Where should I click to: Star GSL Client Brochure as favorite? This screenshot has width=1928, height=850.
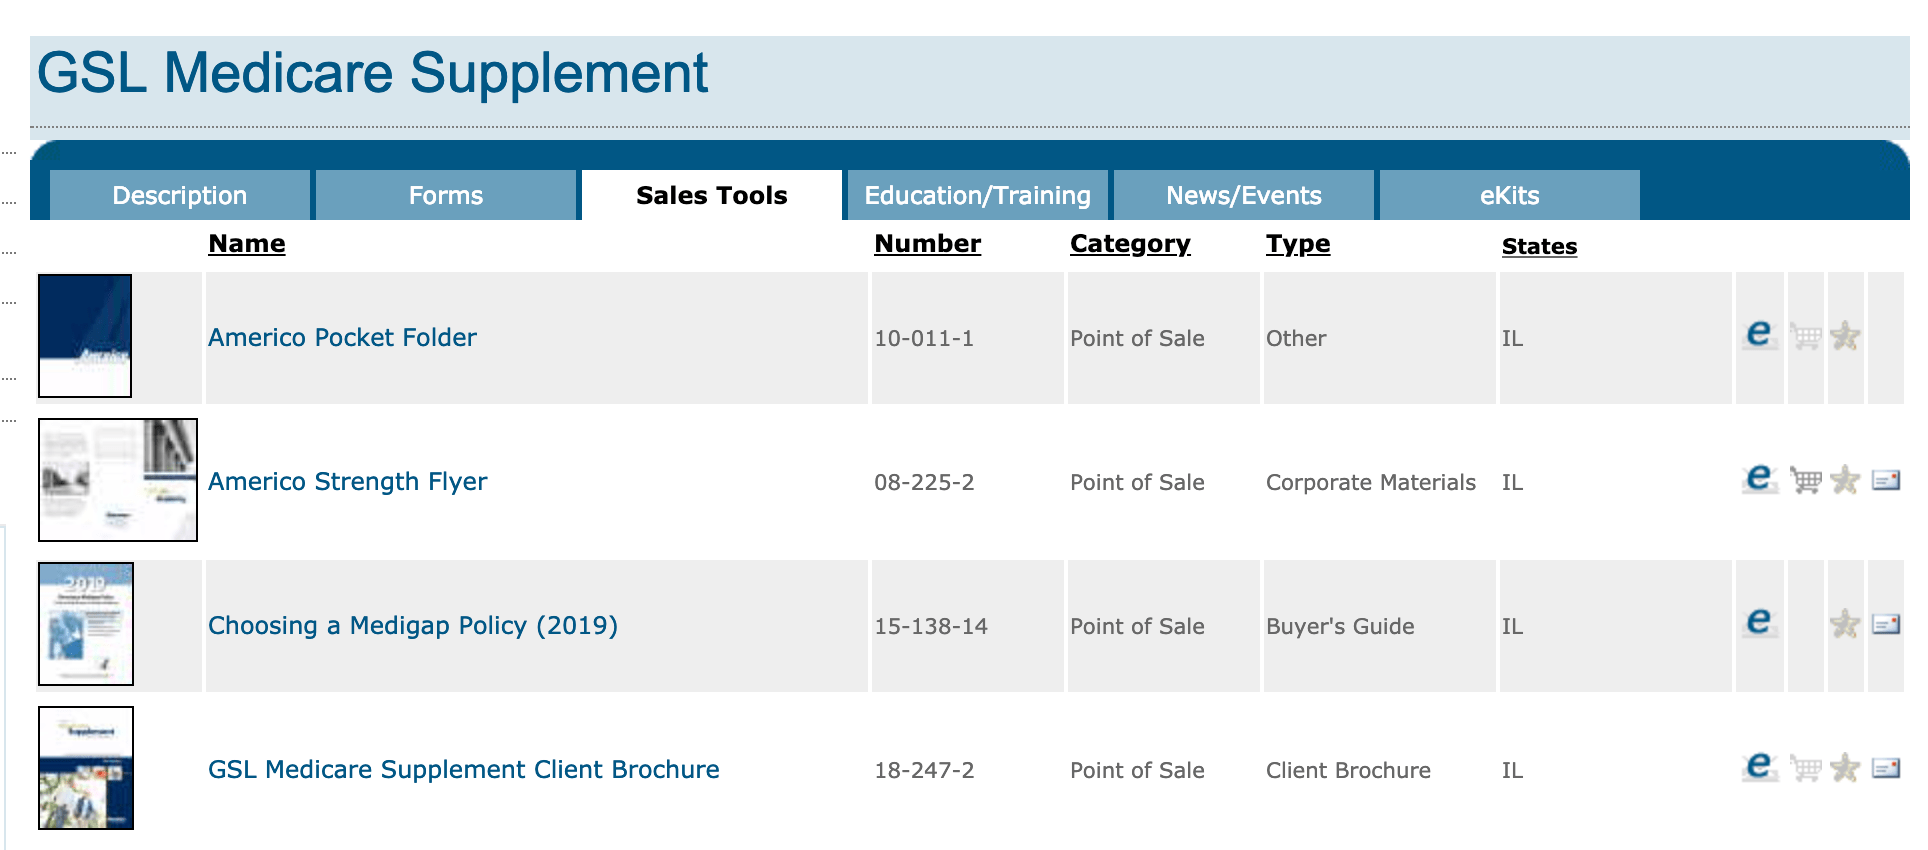coord(1845,768)
